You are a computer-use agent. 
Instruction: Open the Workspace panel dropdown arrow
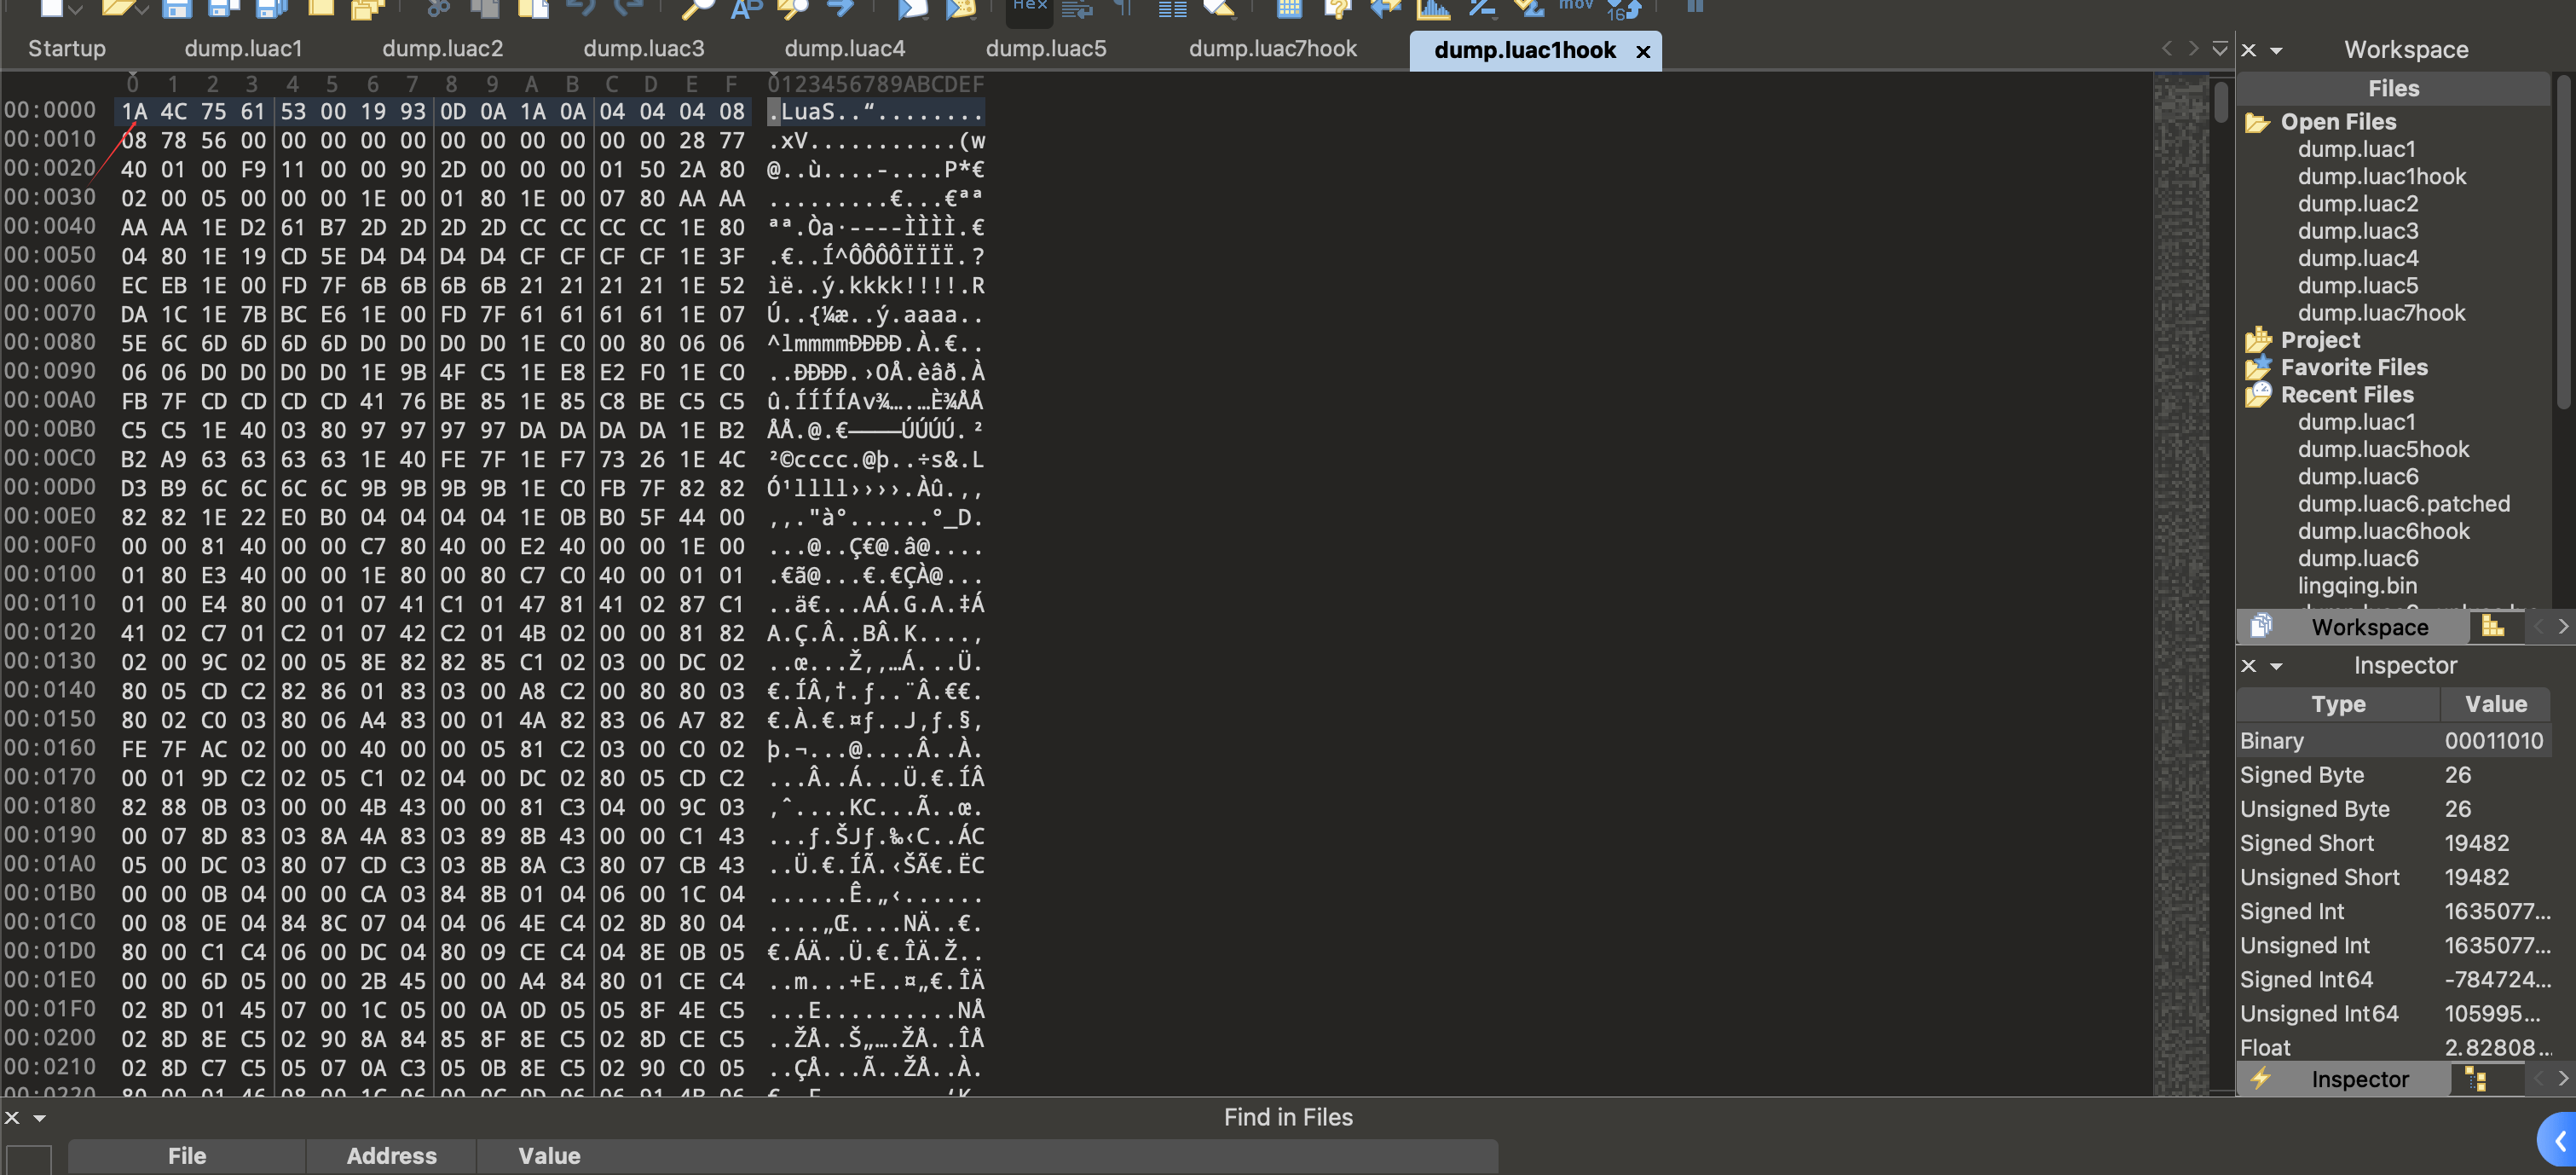click(x=2277, y=50)
